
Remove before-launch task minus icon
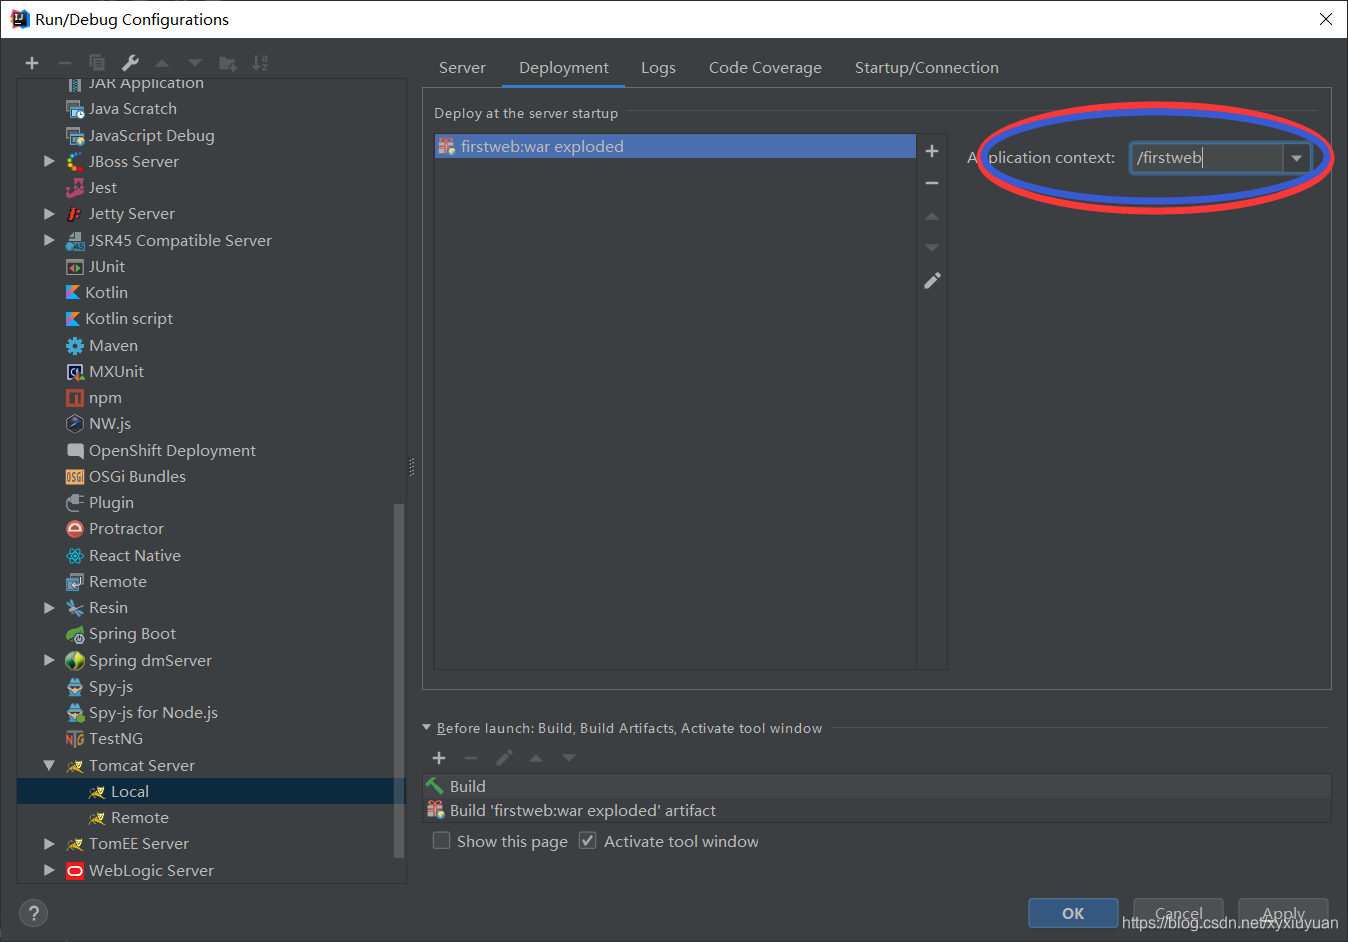pos(471,758)
